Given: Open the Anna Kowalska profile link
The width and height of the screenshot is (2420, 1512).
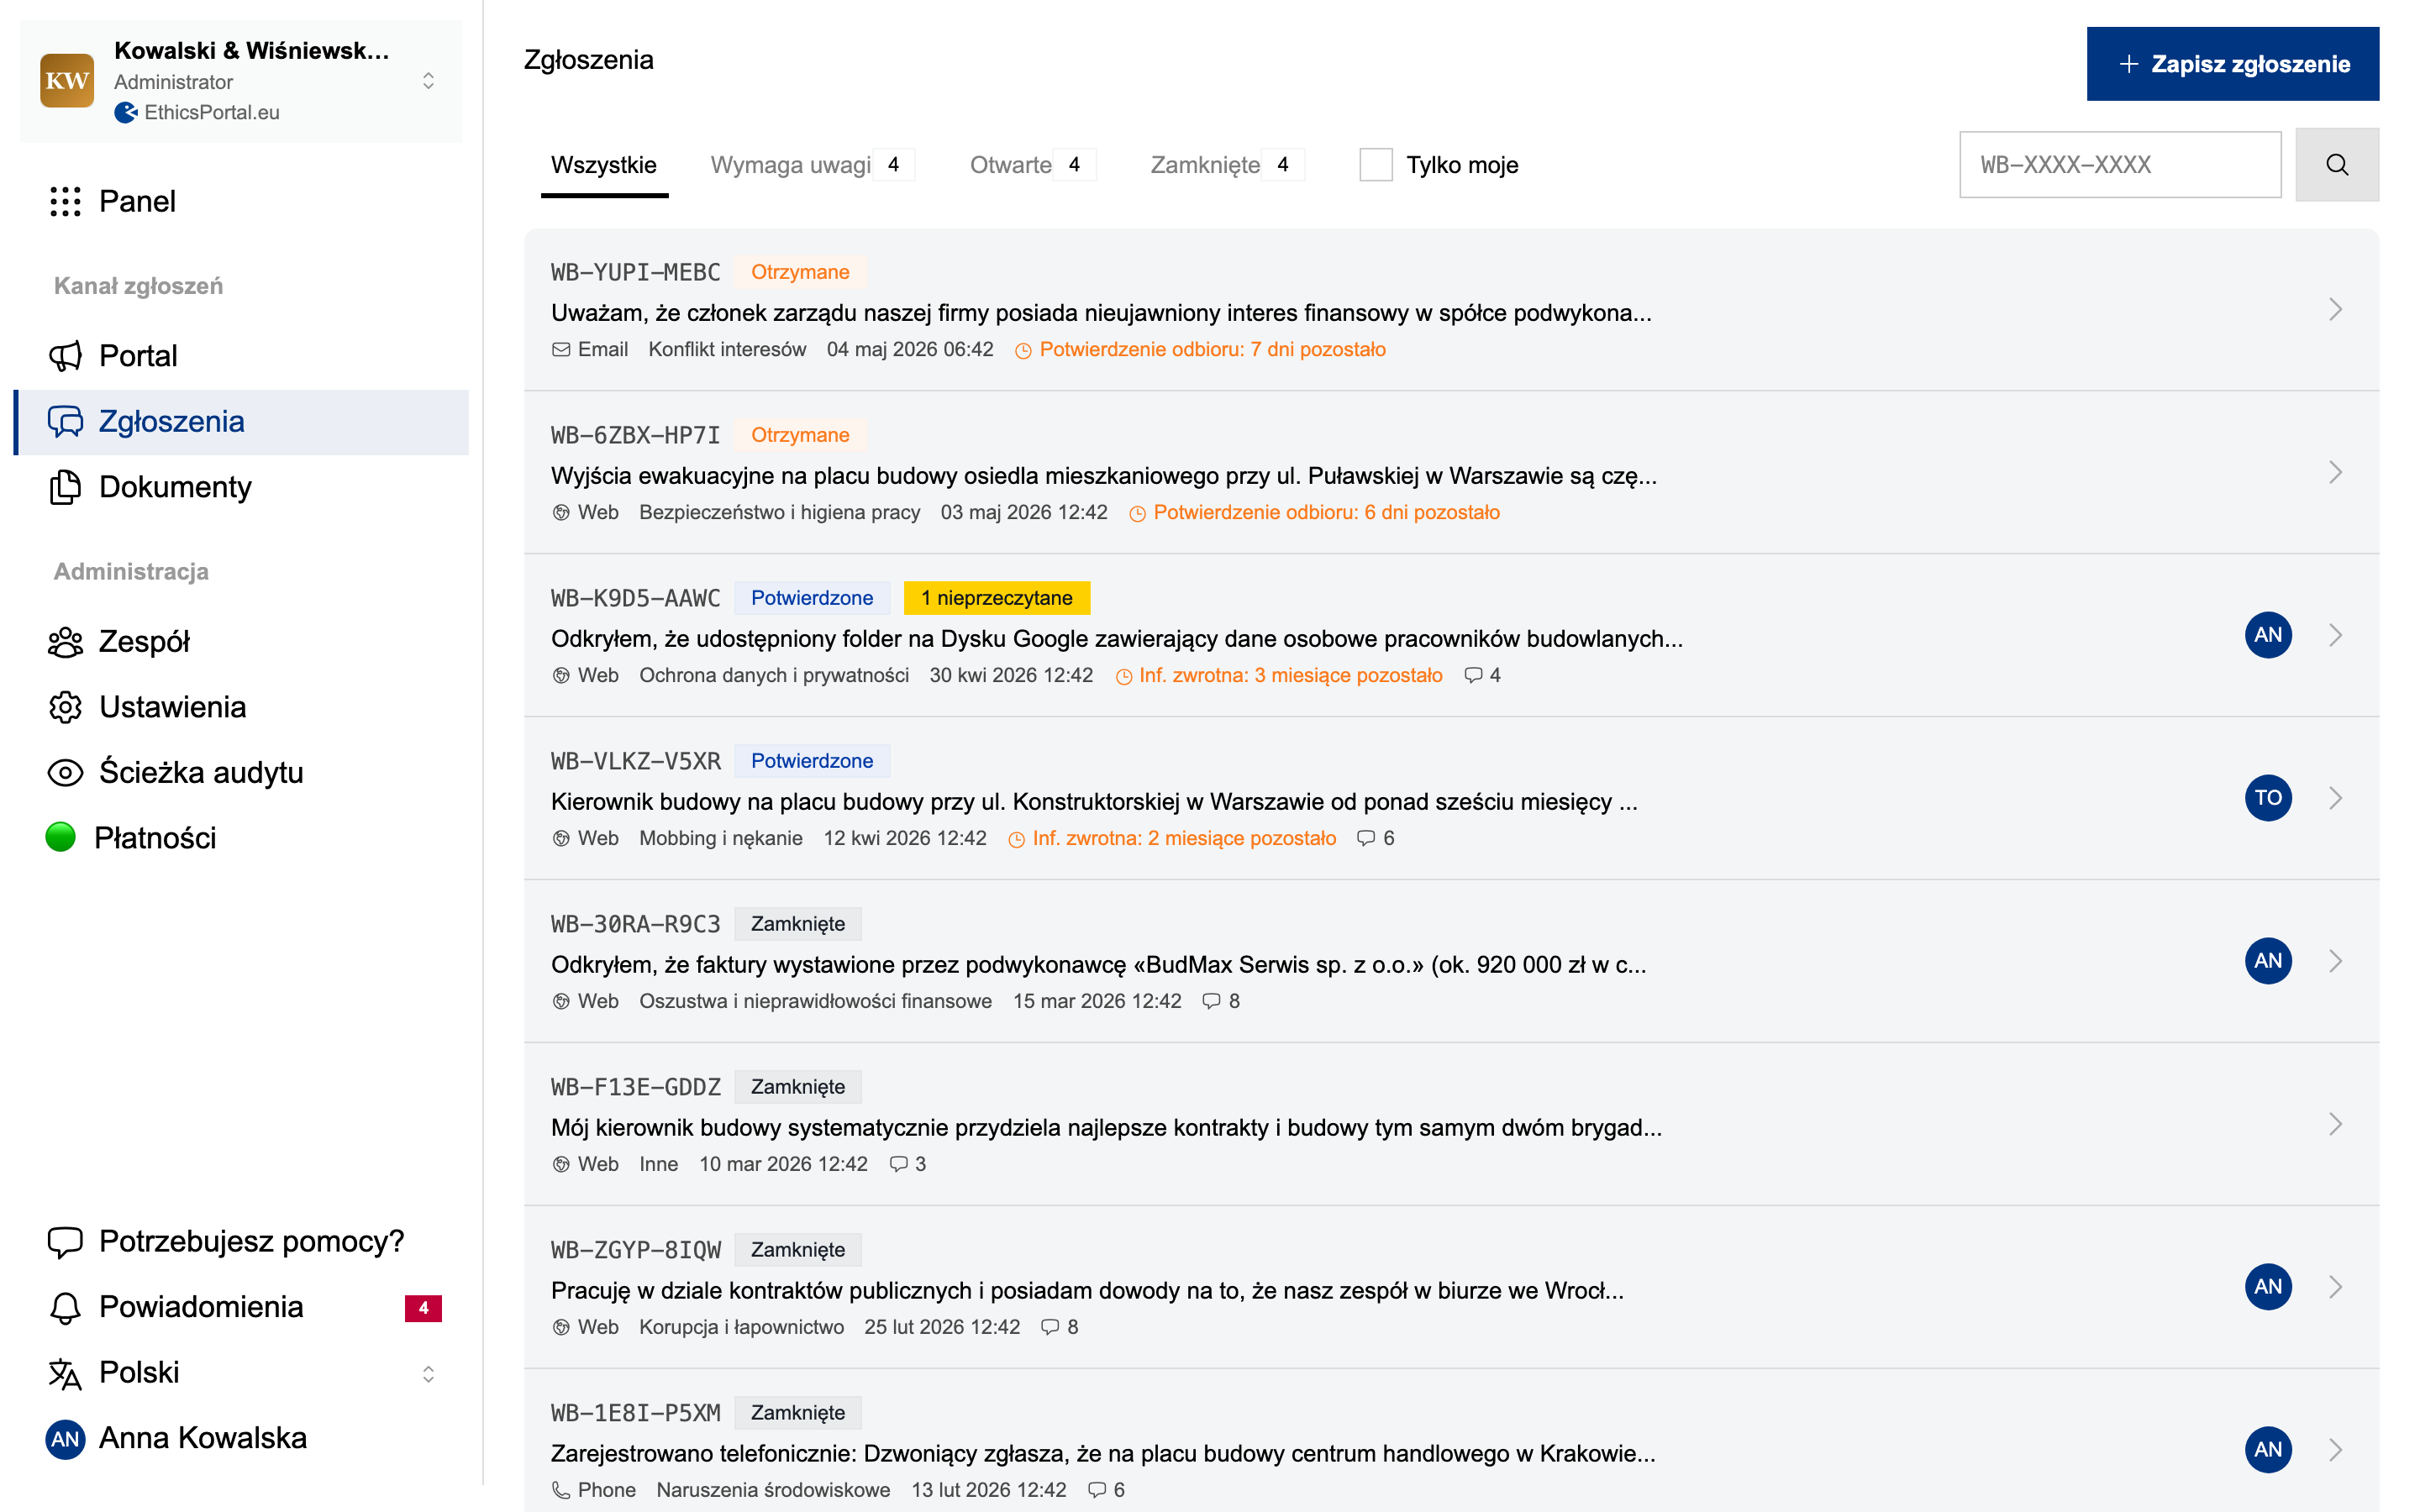Looking at the screenshot, I should pyautogui.click(x=241, y=1439).
